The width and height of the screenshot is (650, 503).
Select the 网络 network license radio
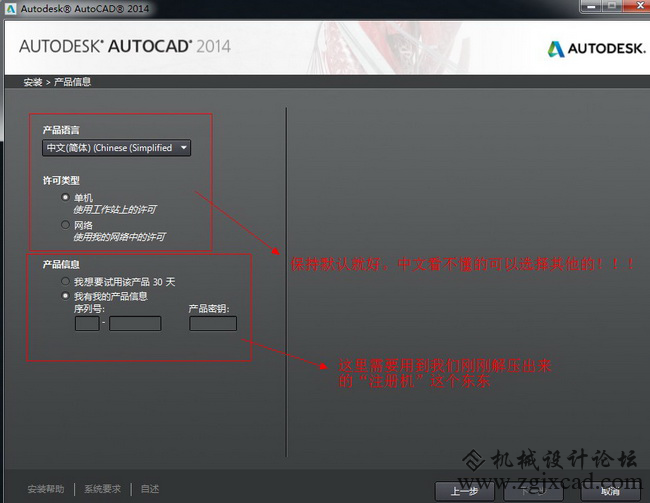65,225
